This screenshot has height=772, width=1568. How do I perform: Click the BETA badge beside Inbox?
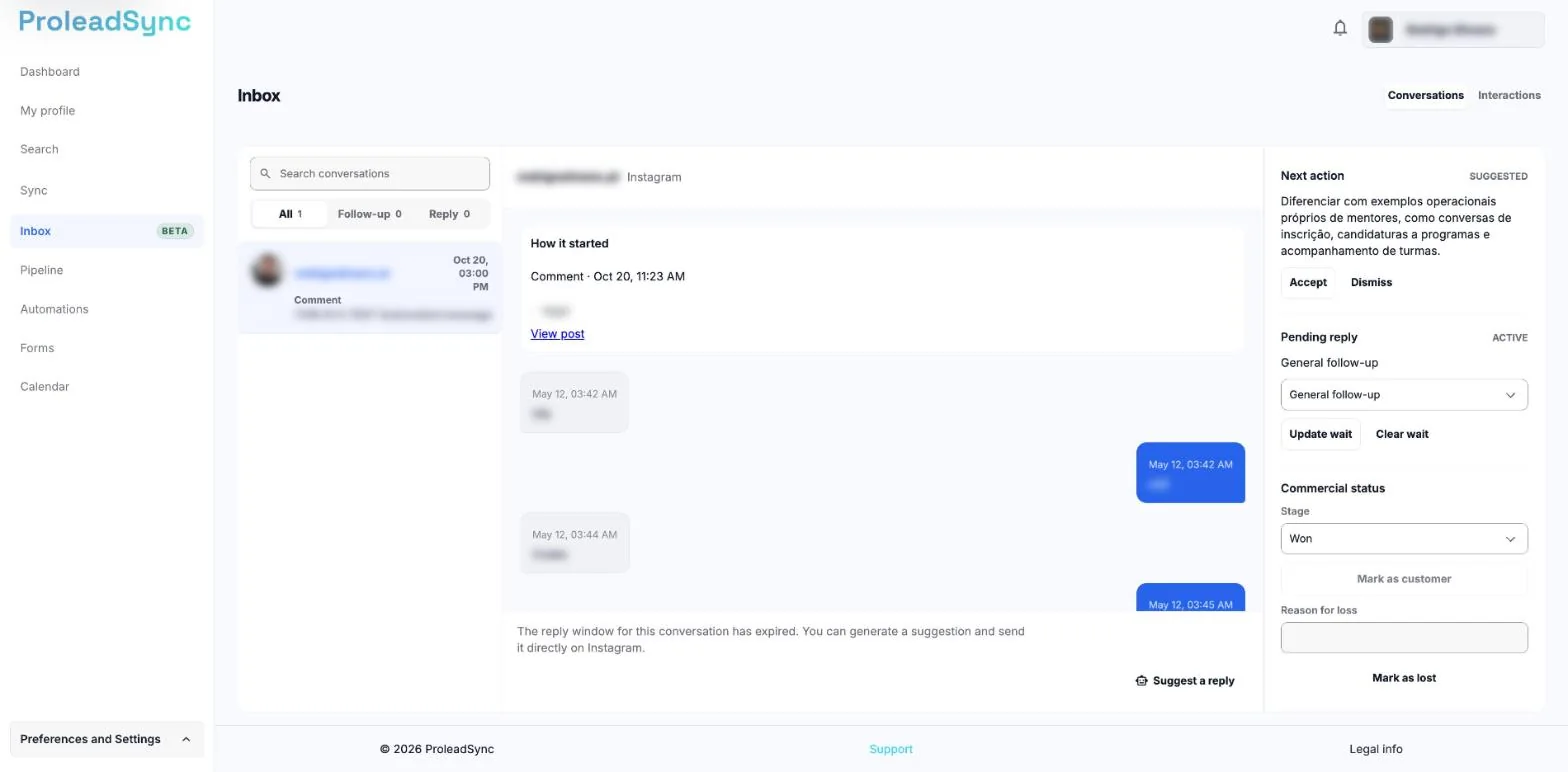tap(175, 231)
